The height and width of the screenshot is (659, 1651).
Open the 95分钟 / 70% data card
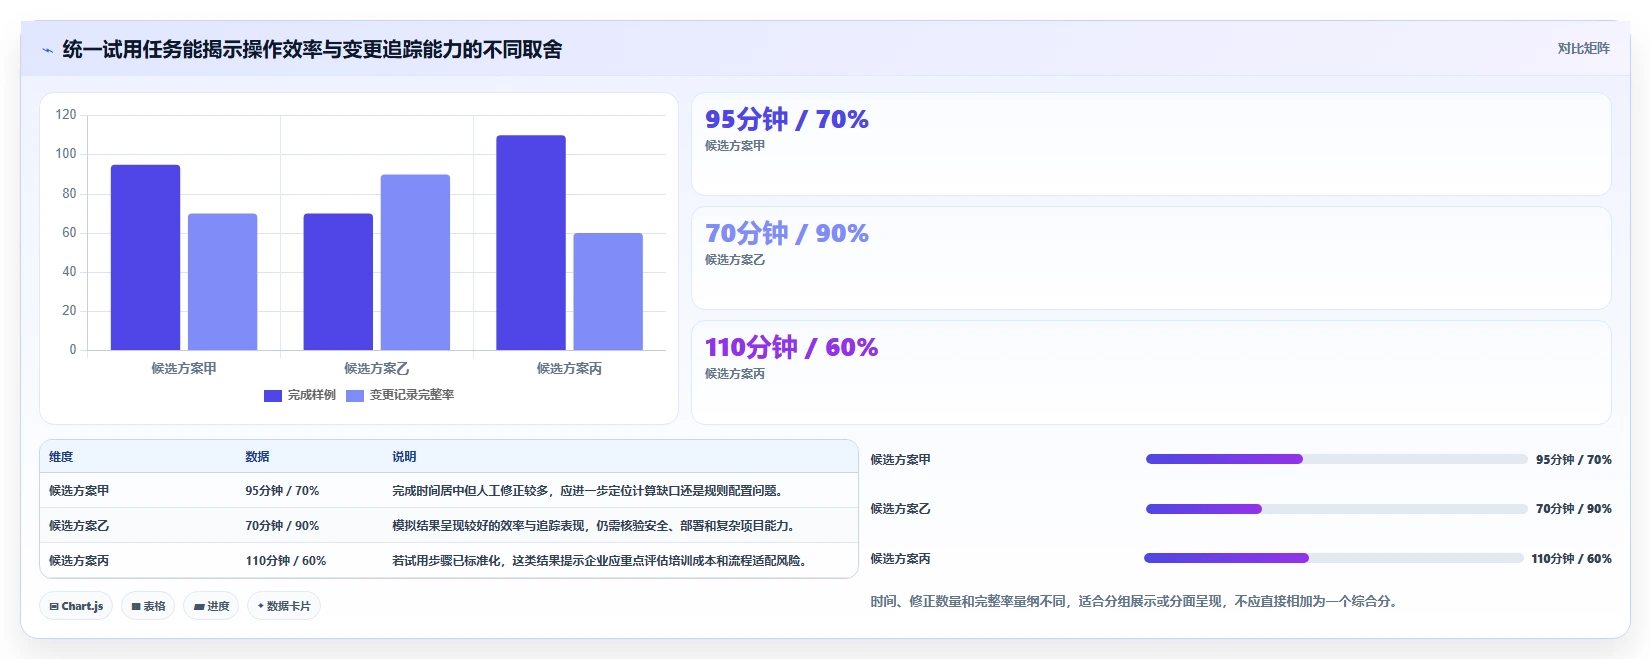coord(1151,144)
